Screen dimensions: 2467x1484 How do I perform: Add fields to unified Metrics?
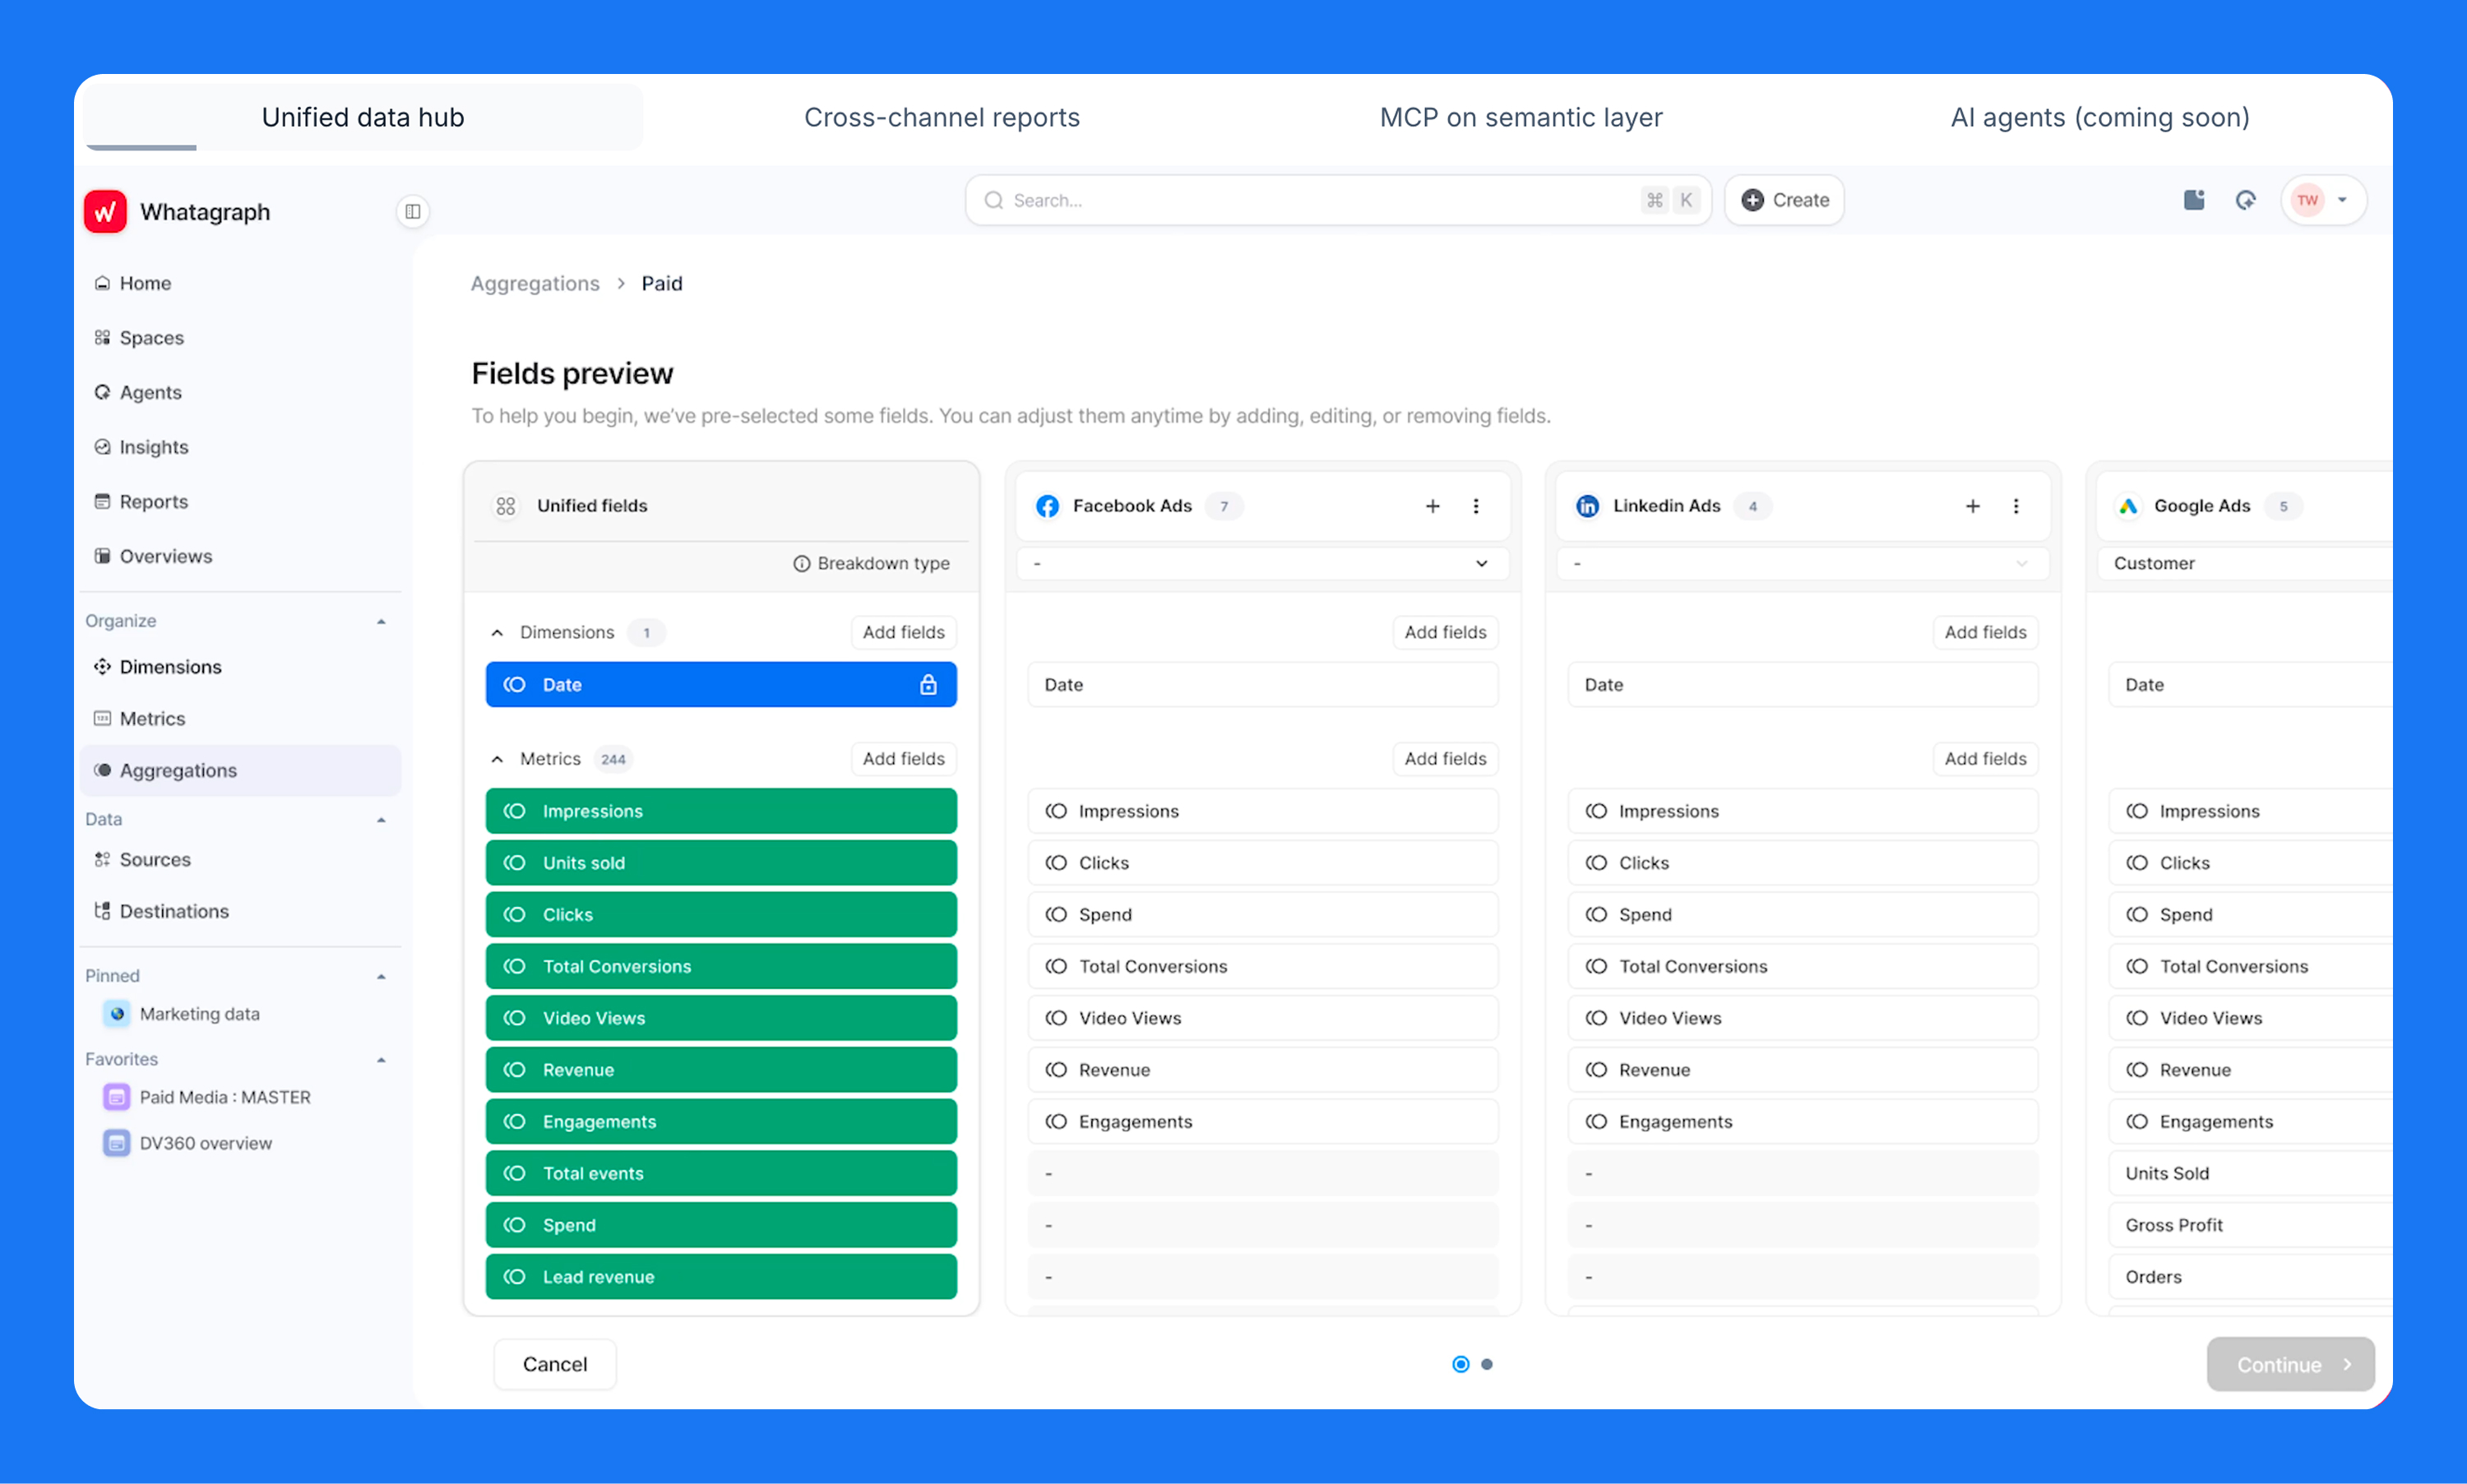903,759
